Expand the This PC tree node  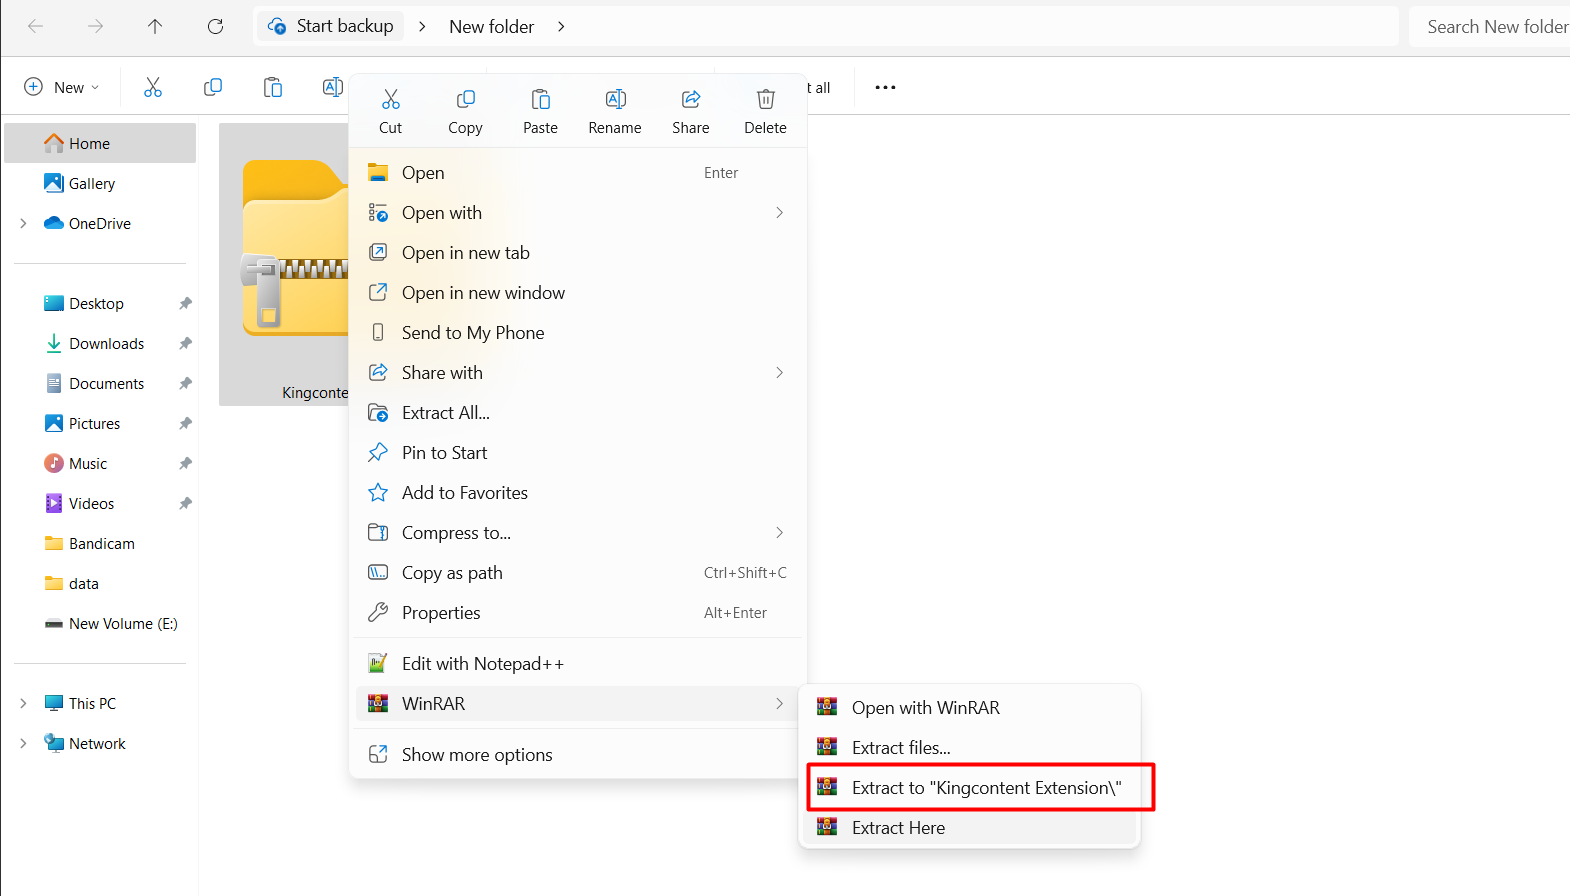(x=23, y=704)
